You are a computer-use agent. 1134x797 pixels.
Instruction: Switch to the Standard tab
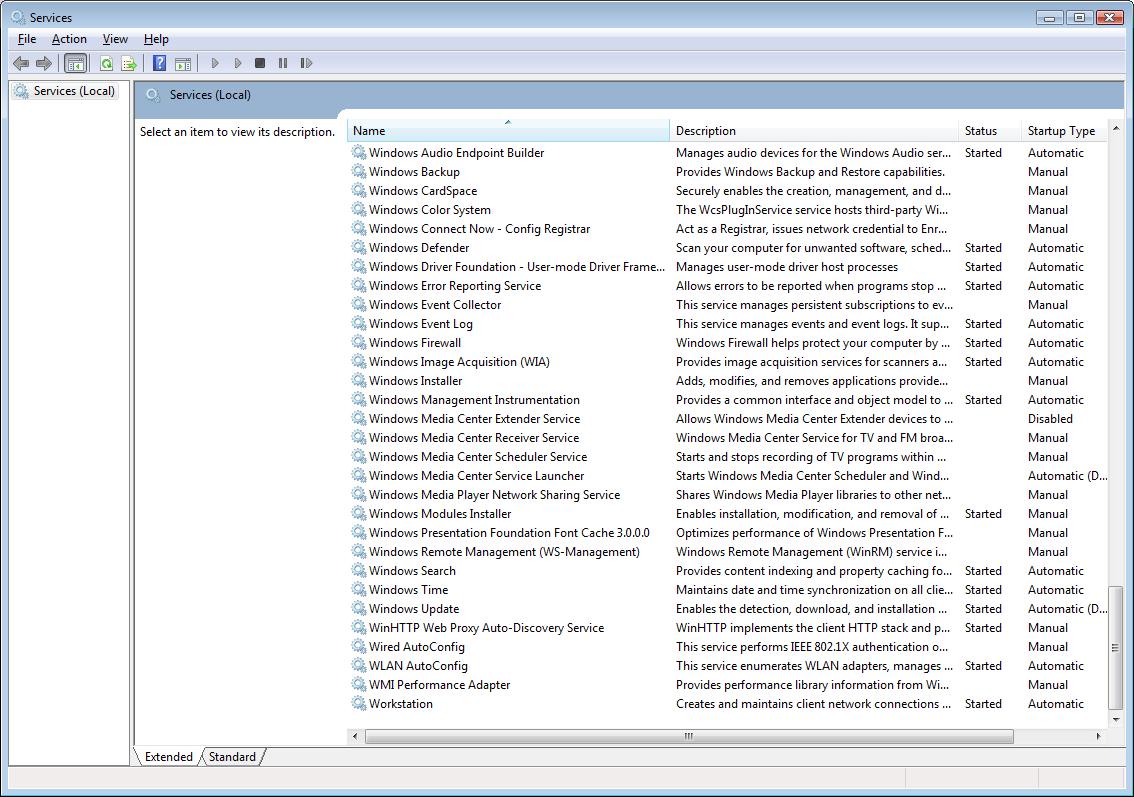232,756
